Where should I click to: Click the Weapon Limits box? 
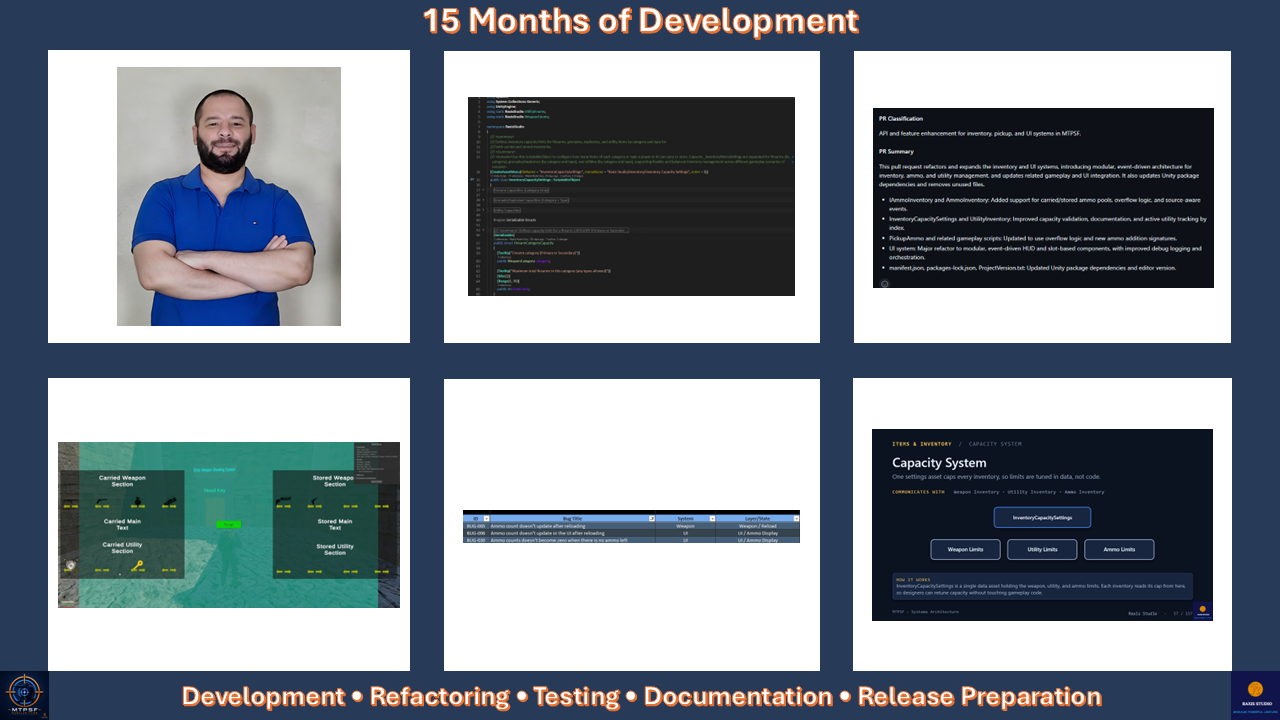tap(965, 549)
